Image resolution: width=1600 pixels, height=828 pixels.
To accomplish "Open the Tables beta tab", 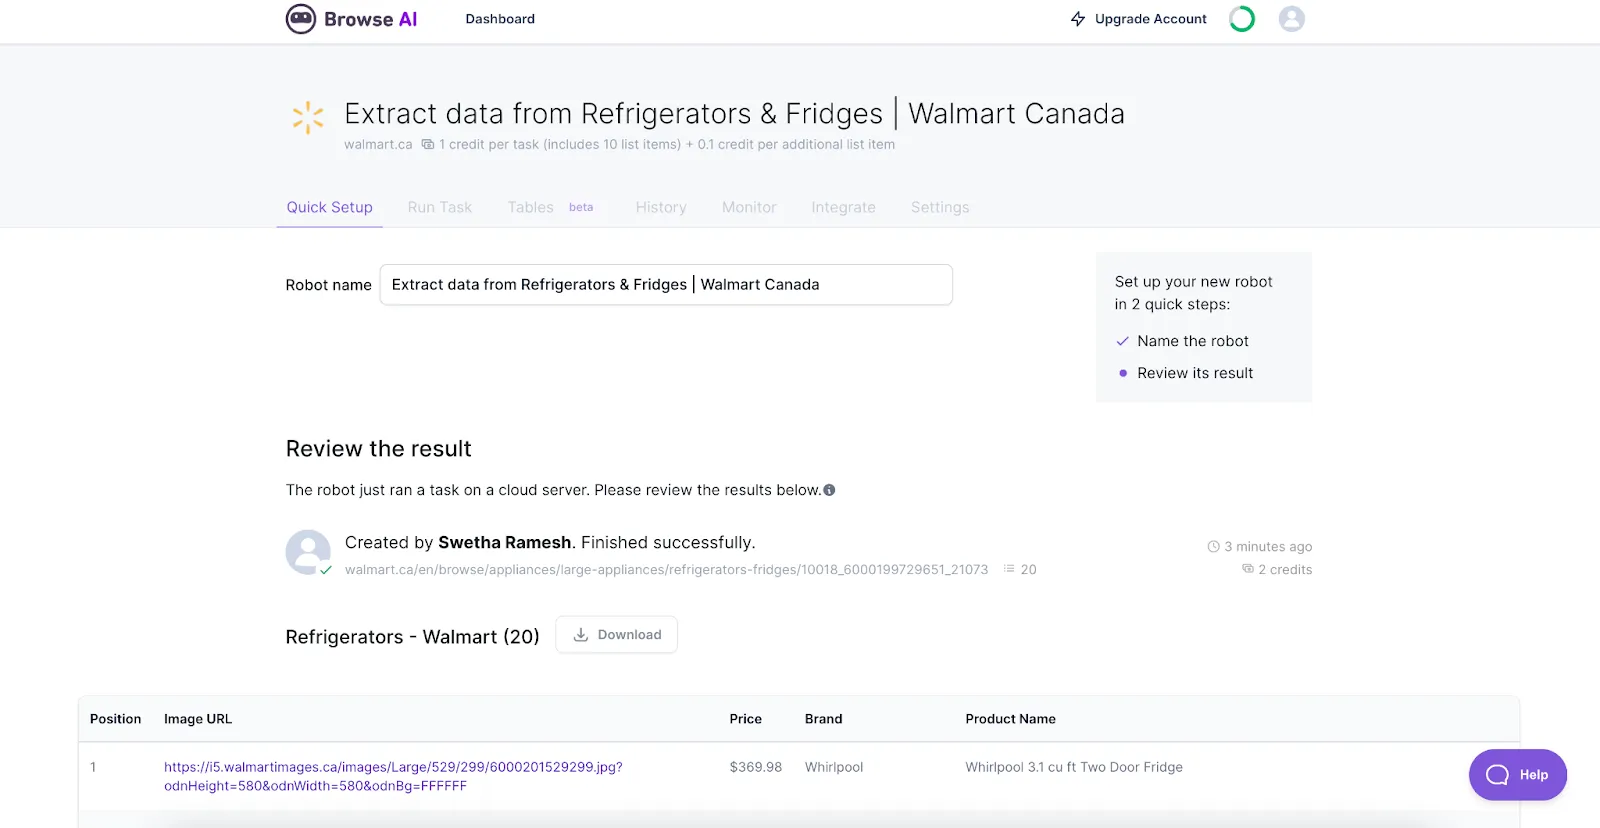I will [x=550, y=207].
